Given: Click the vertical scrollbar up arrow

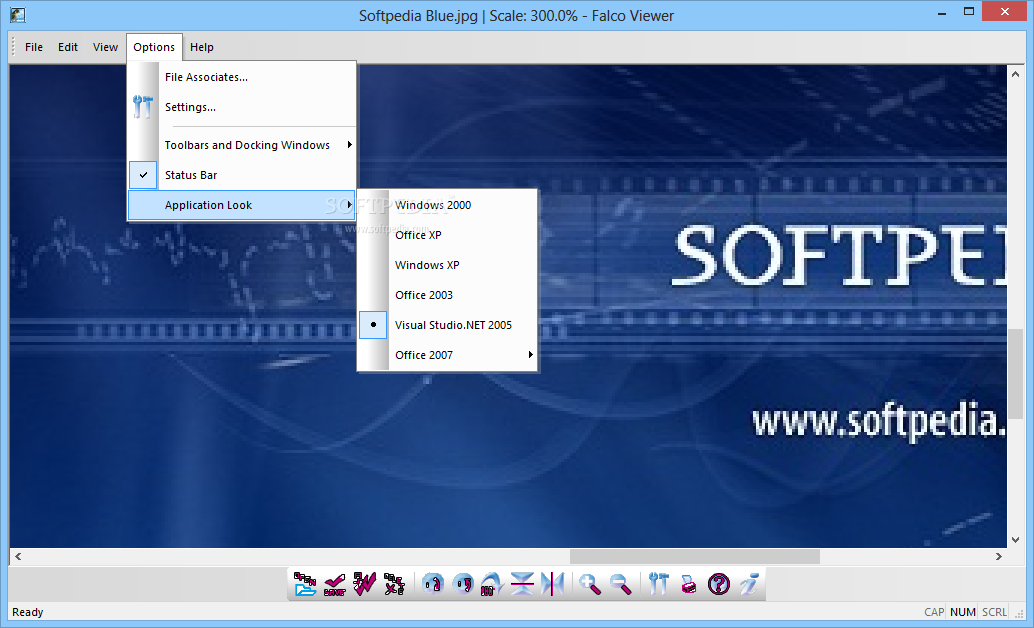Looking at the screenshot, I should pos(1016,74).
